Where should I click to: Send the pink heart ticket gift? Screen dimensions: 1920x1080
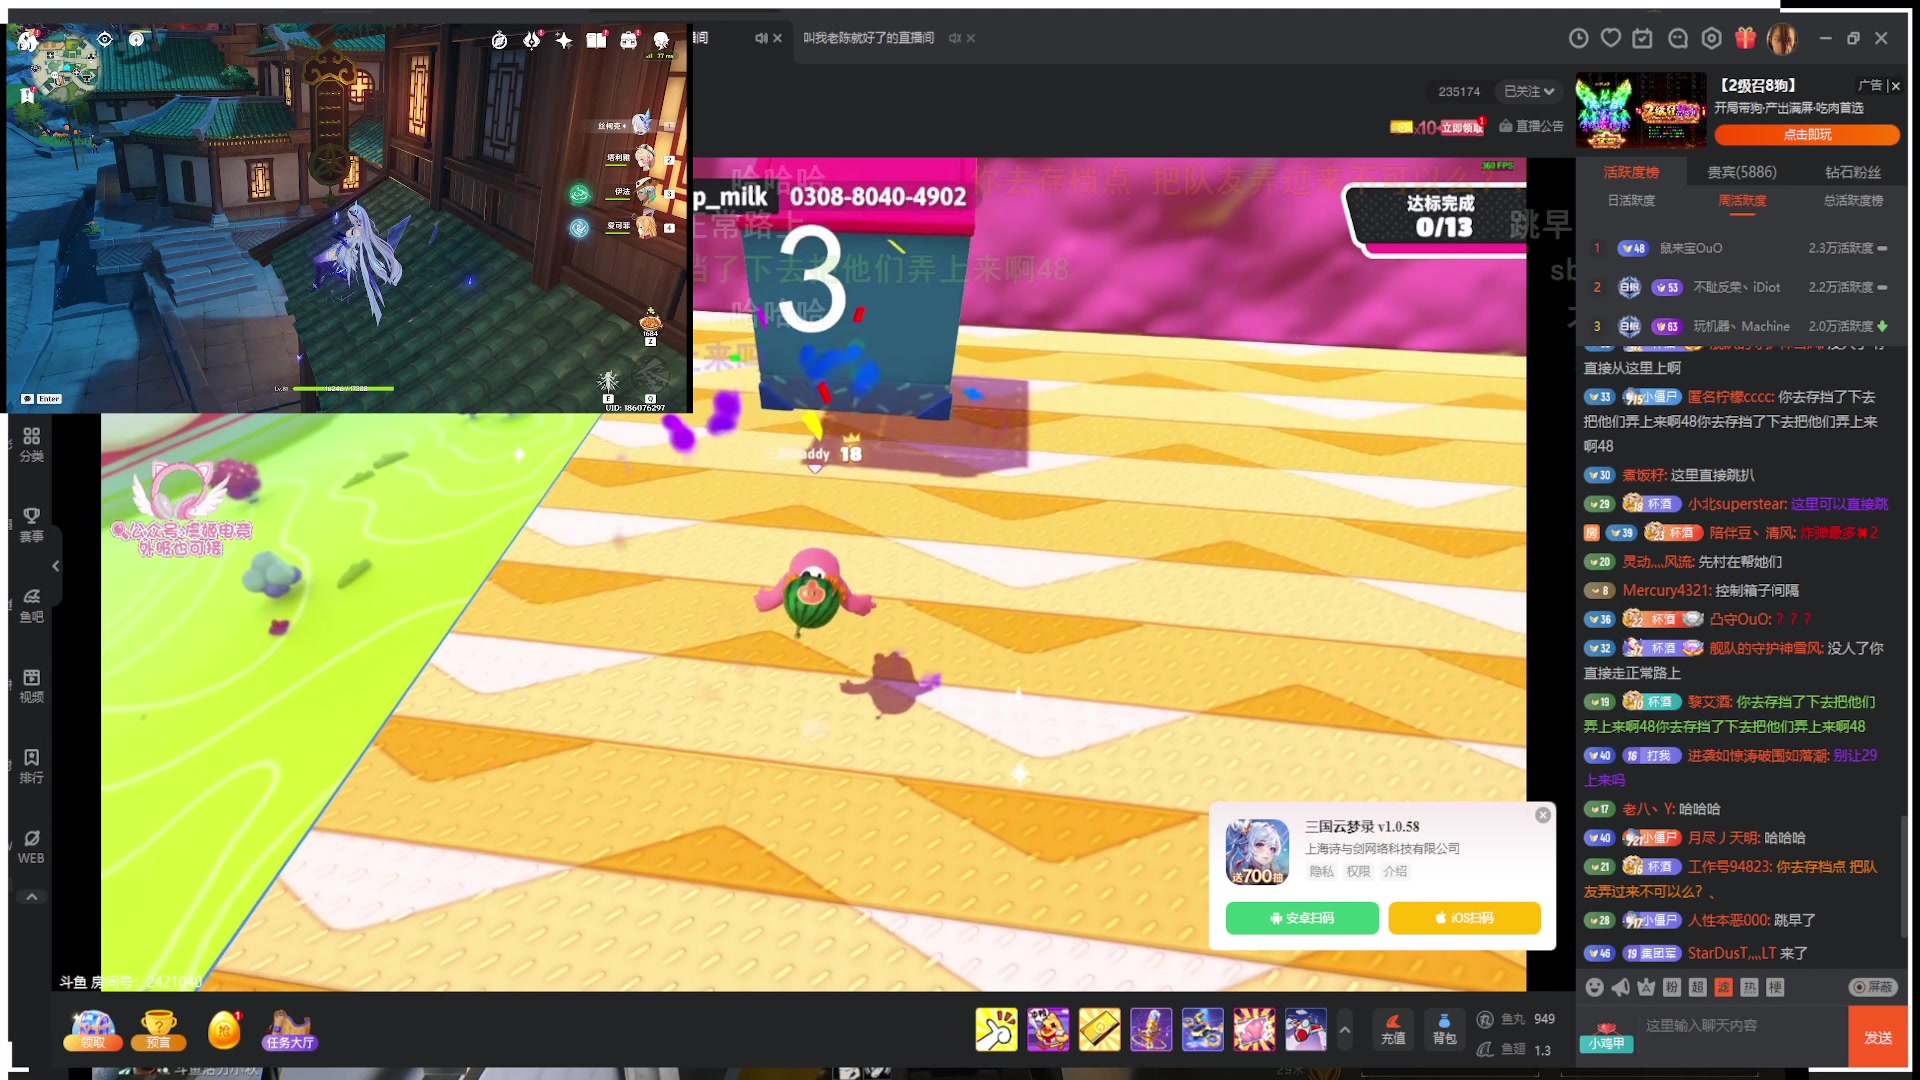pos(1254,1029)
